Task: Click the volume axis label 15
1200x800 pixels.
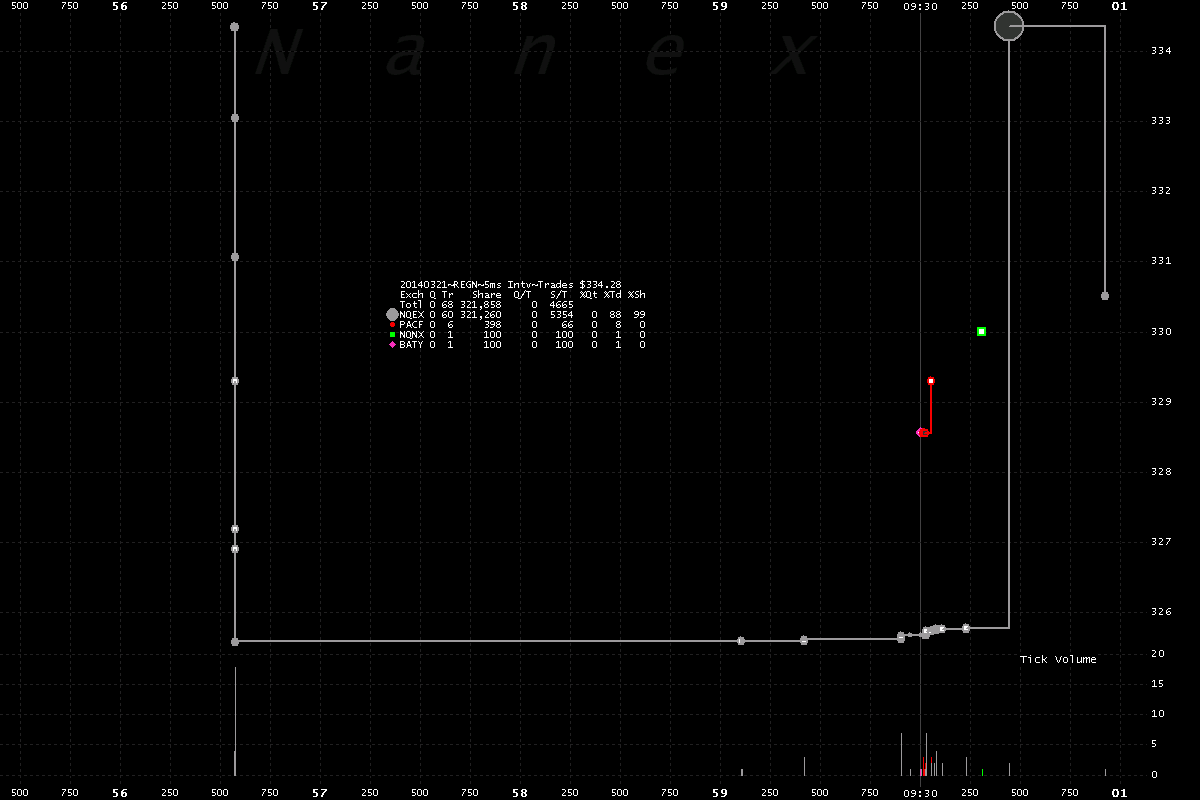Action: point(1157,684)
